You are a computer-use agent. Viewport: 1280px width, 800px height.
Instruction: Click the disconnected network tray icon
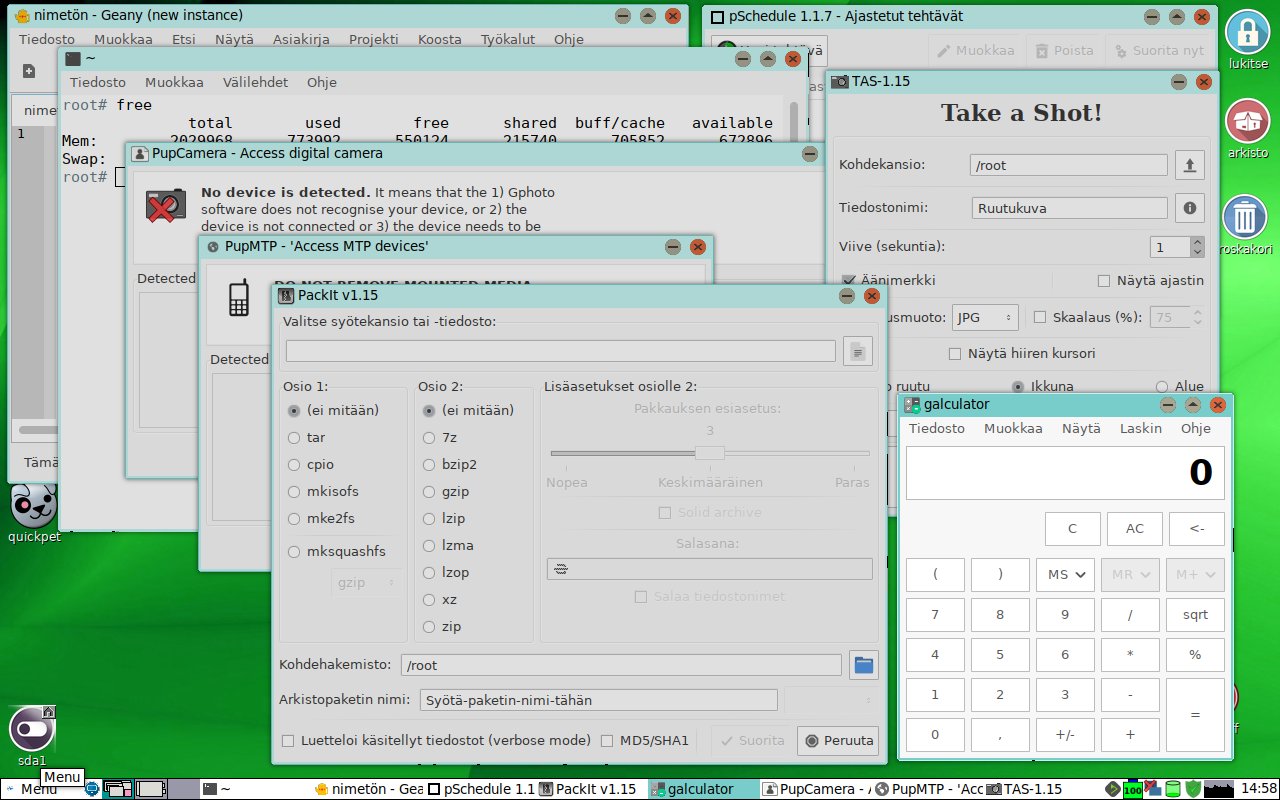[1152, 789]
